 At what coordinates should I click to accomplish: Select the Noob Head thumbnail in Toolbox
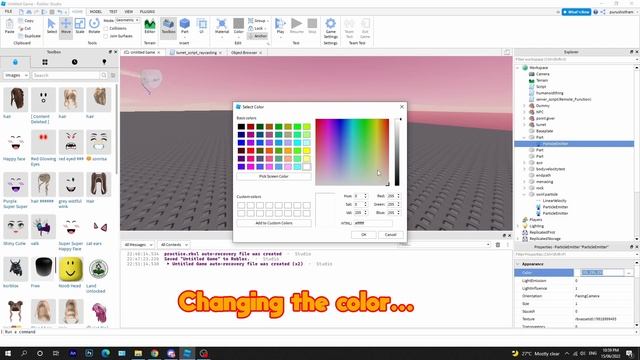[71, 269]
